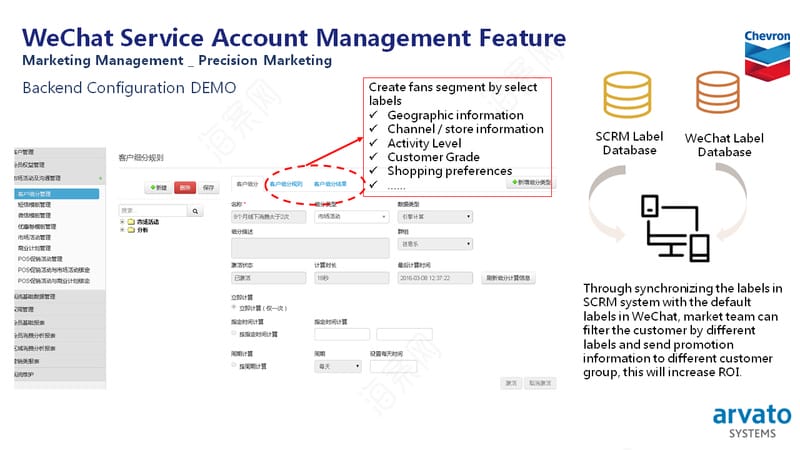Click the 'WeChat Label Database' caption
The height and width of the screenshot is (450, 800).
pyautogui.click(x=724, y=145)
